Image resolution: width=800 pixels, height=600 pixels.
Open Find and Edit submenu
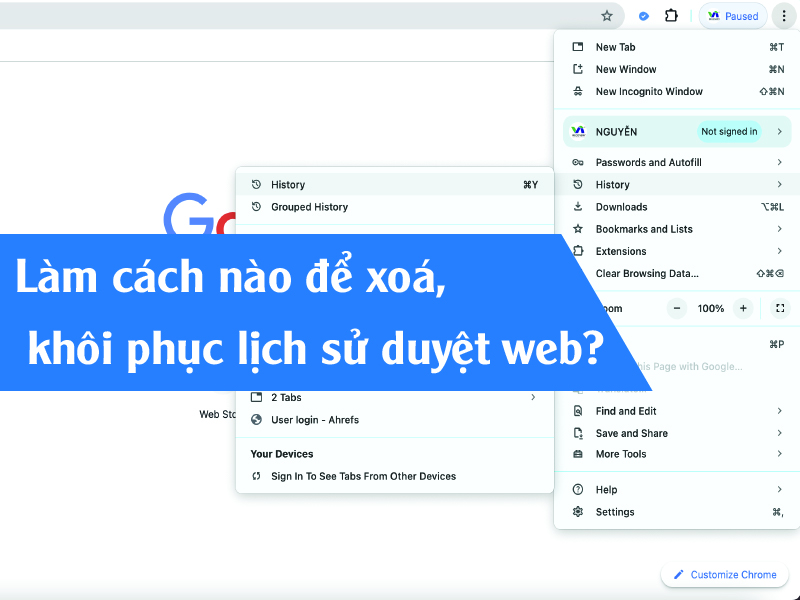677,411
